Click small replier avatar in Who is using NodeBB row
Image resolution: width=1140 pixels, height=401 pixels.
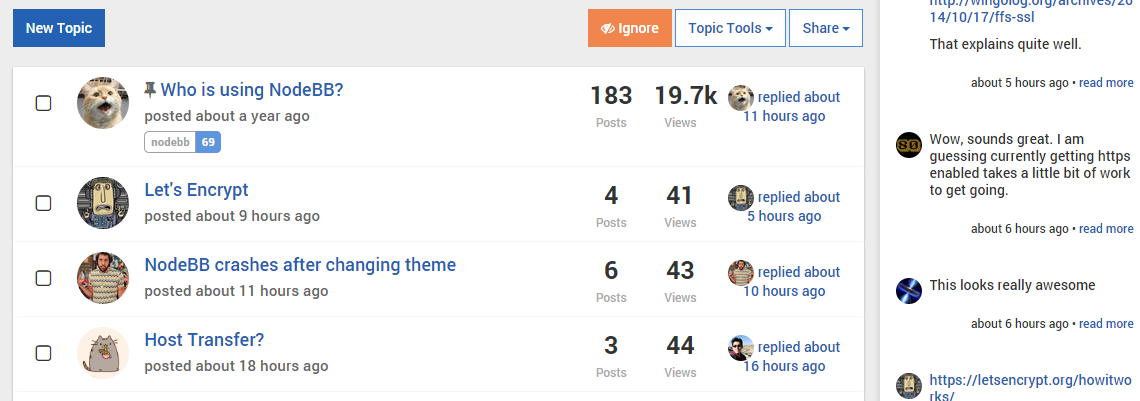(x=740, y=97)
